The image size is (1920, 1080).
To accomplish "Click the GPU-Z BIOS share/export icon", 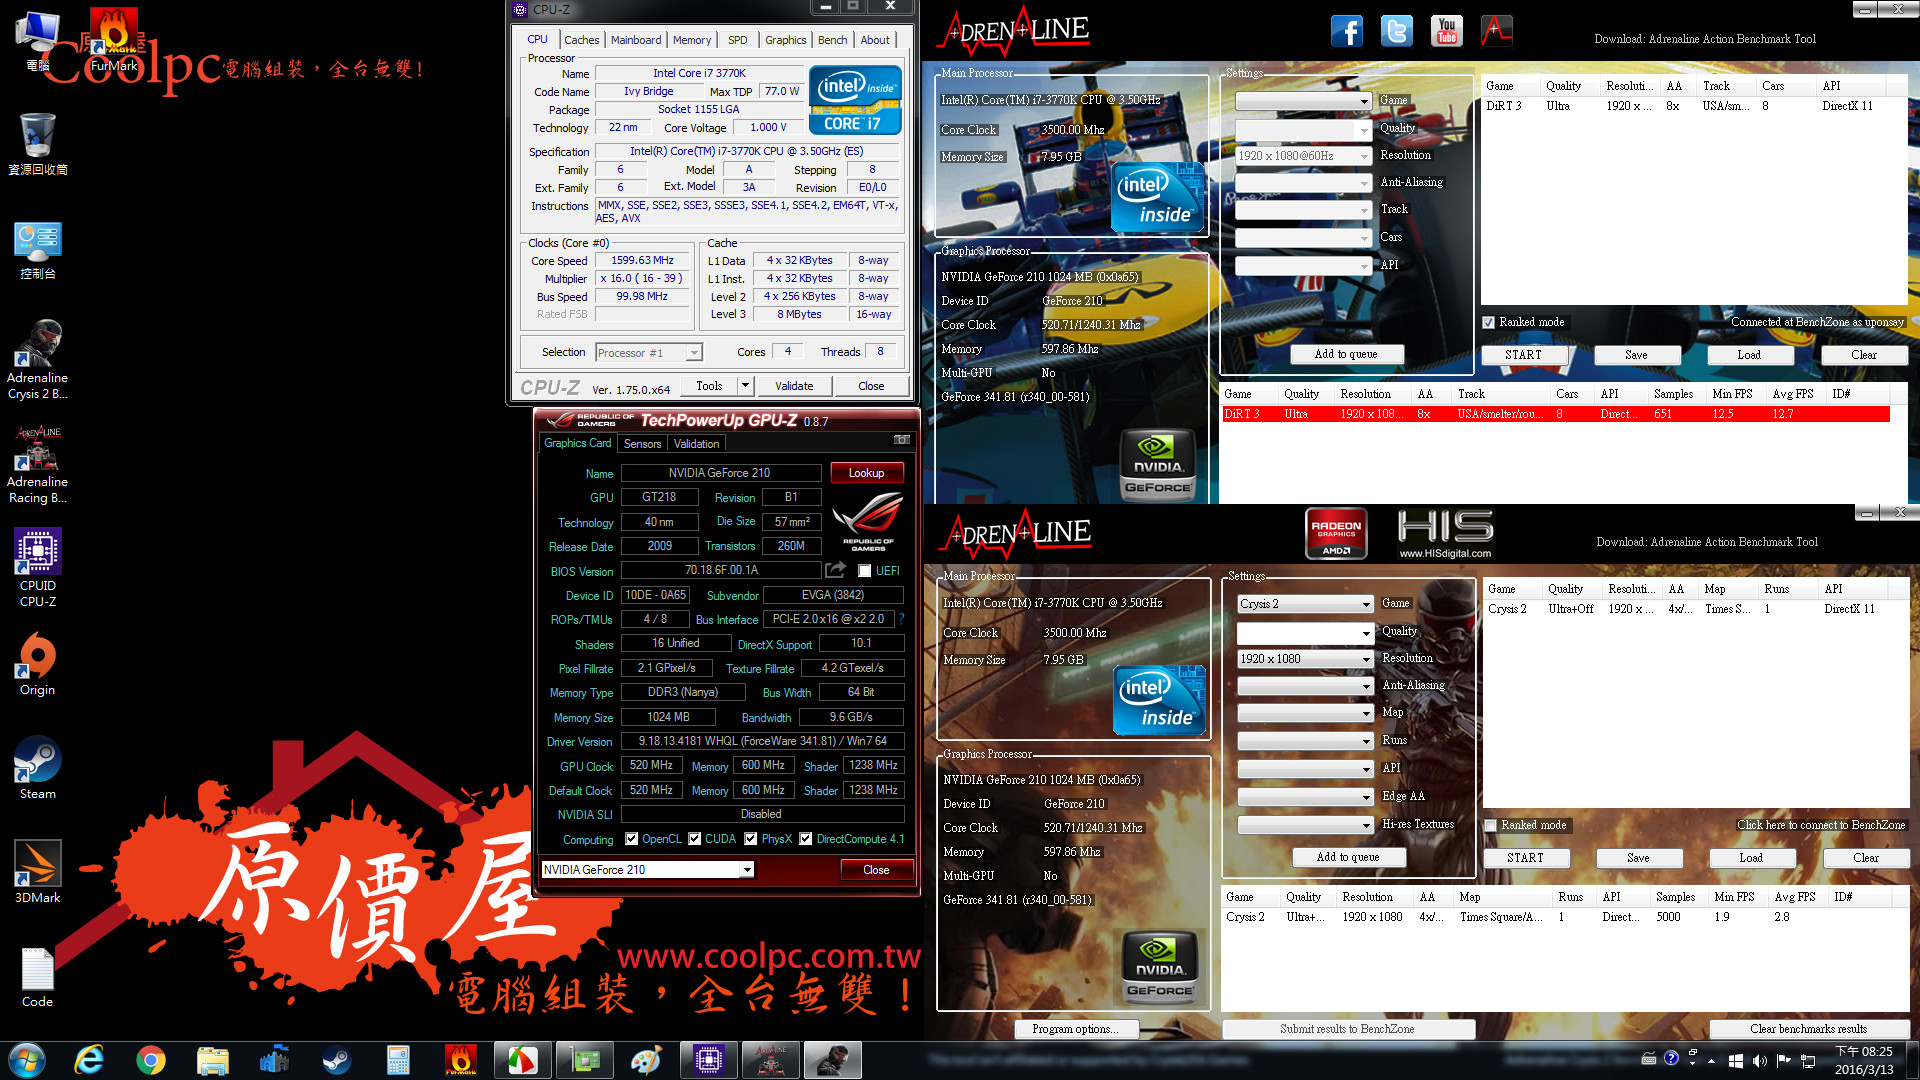I will tap(835, 570).
